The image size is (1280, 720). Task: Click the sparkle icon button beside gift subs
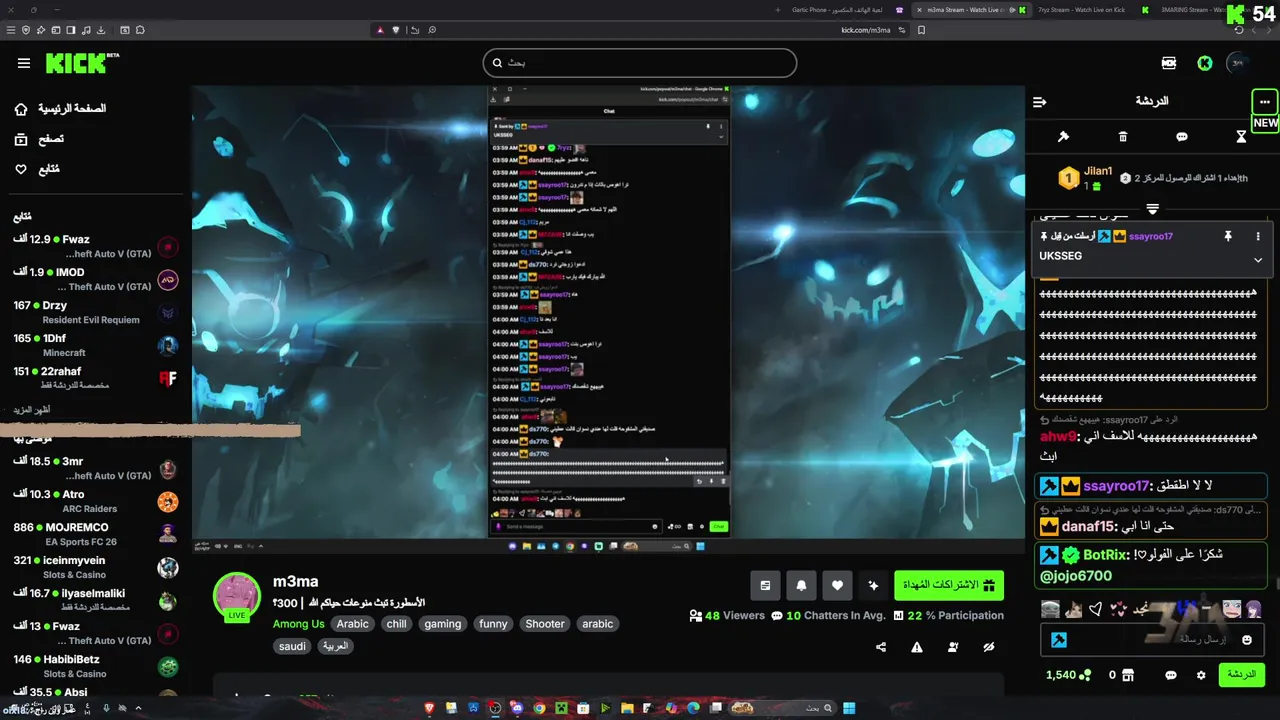coord(873,585)
